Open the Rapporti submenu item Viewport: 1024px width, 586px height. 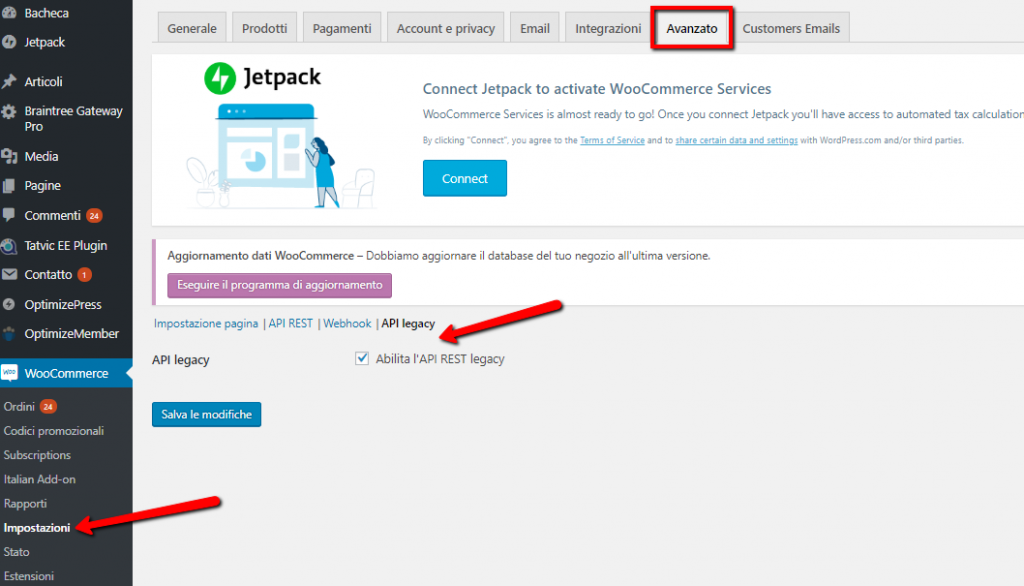25,504
